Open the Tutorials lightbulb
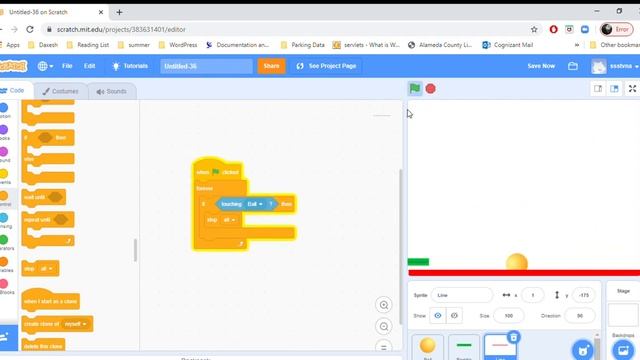640x360 pixels. [x=130, y=66]
